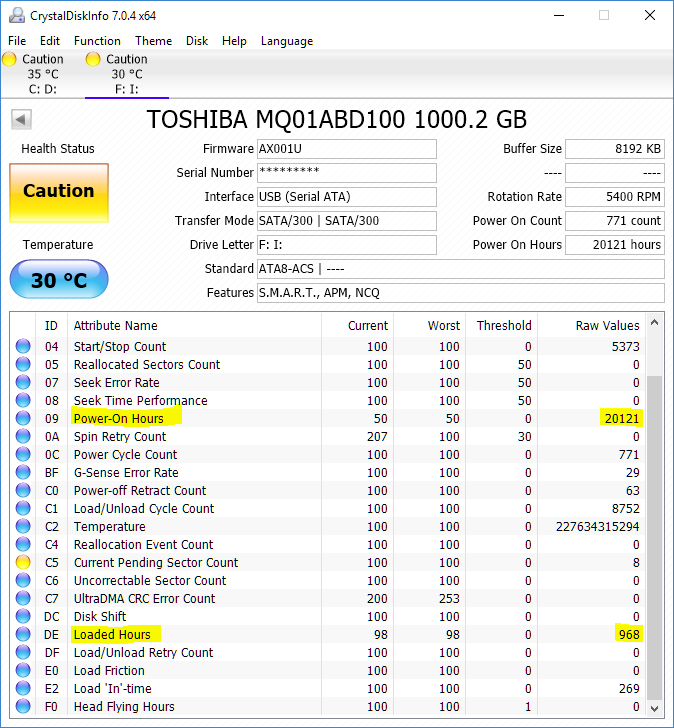Click the status circle for Reallocation Event Count

tap(23, 544)
